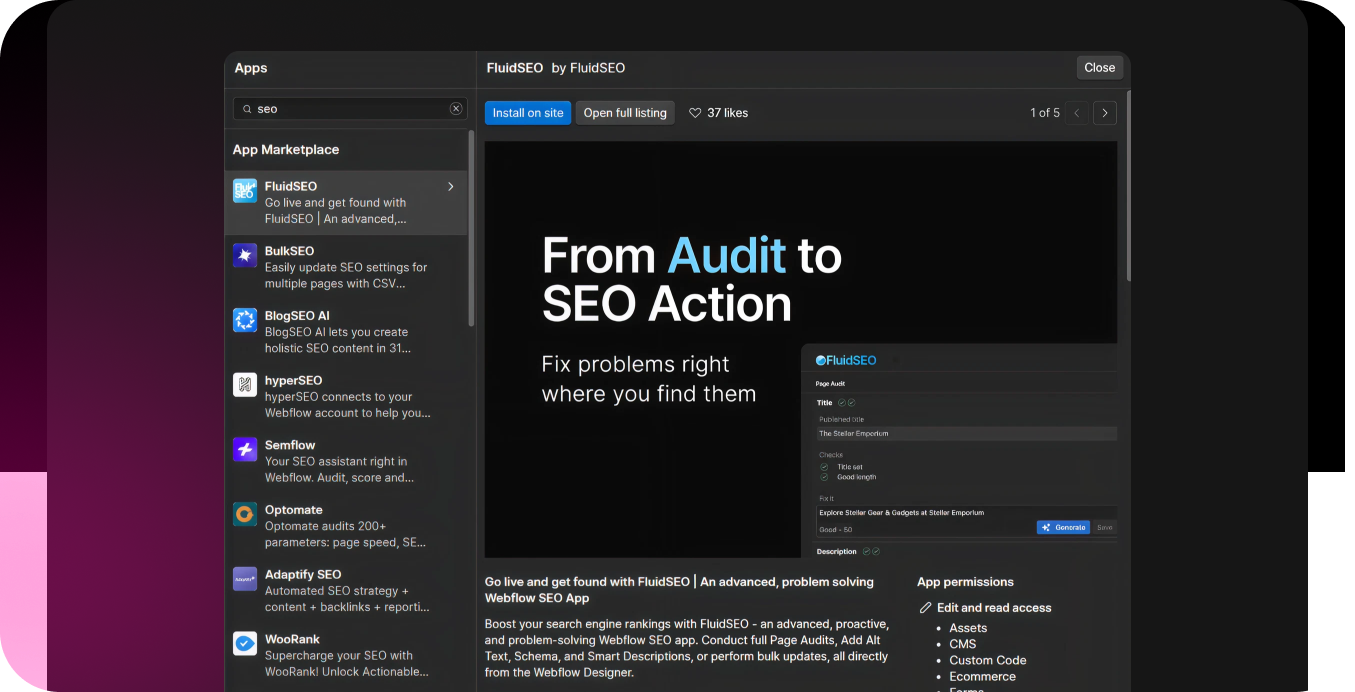Viewport: 1355px width, 692px height.
Task: Click the Ecommerce permission item
Action: click(x=982, y=676)
